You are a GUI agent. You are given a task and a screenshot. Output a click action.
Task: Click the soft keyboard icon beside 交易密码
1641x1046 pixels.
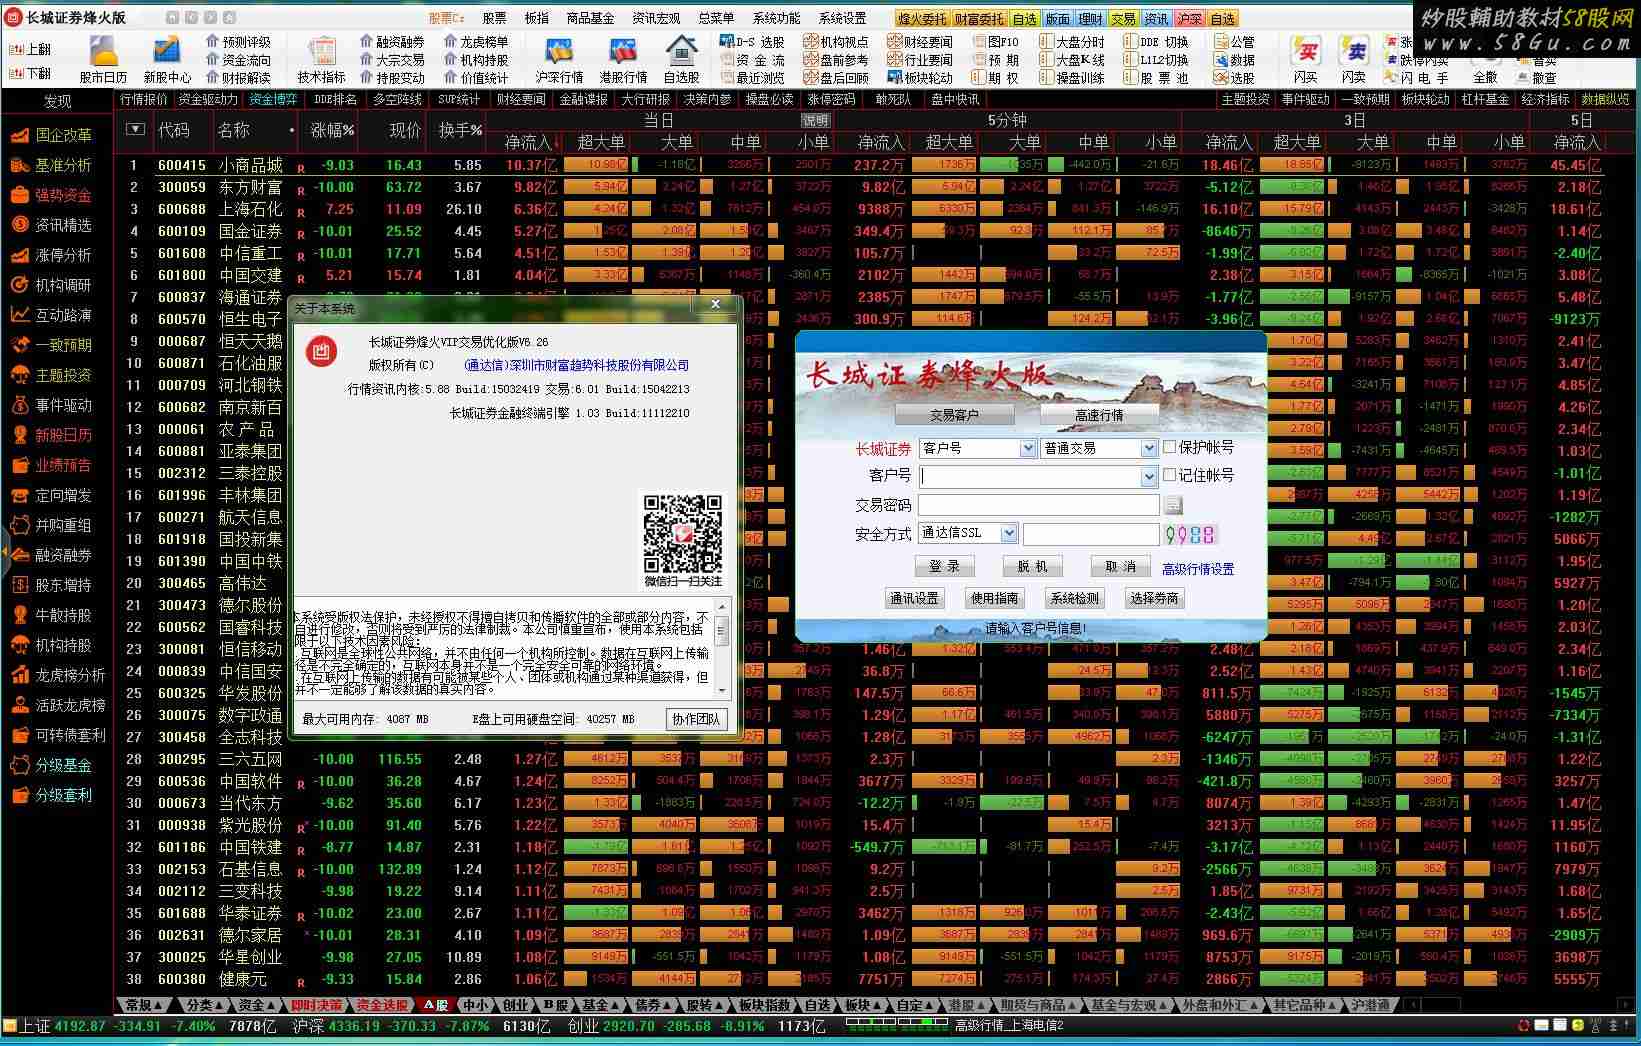coord(1173,505)
